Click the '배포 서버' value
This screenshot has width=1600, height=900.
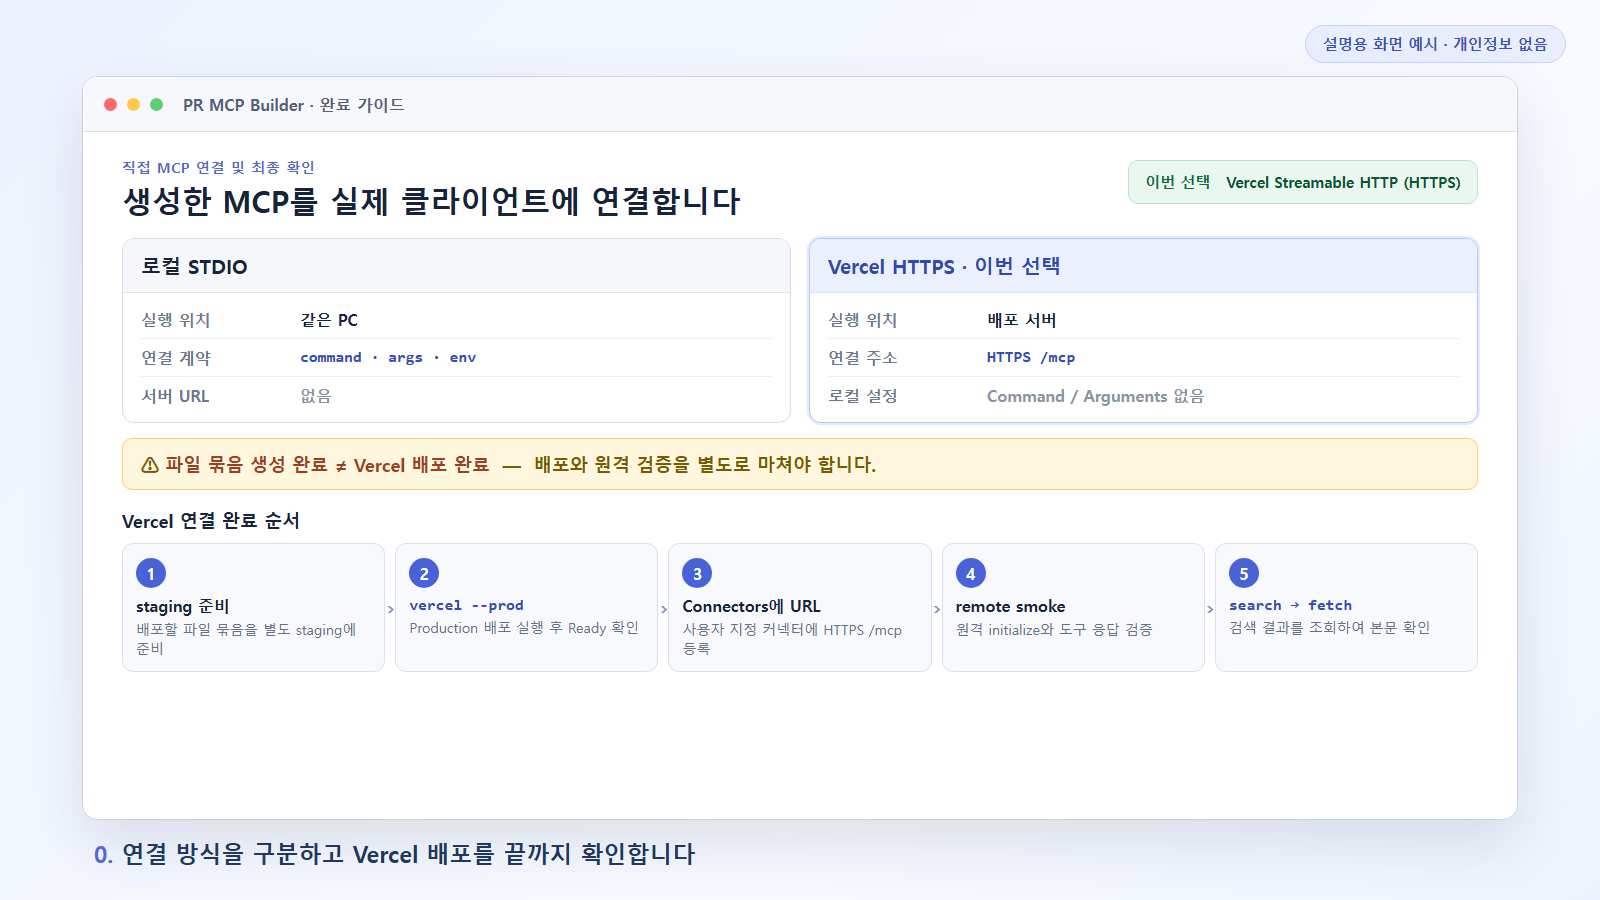point(1021,320)
